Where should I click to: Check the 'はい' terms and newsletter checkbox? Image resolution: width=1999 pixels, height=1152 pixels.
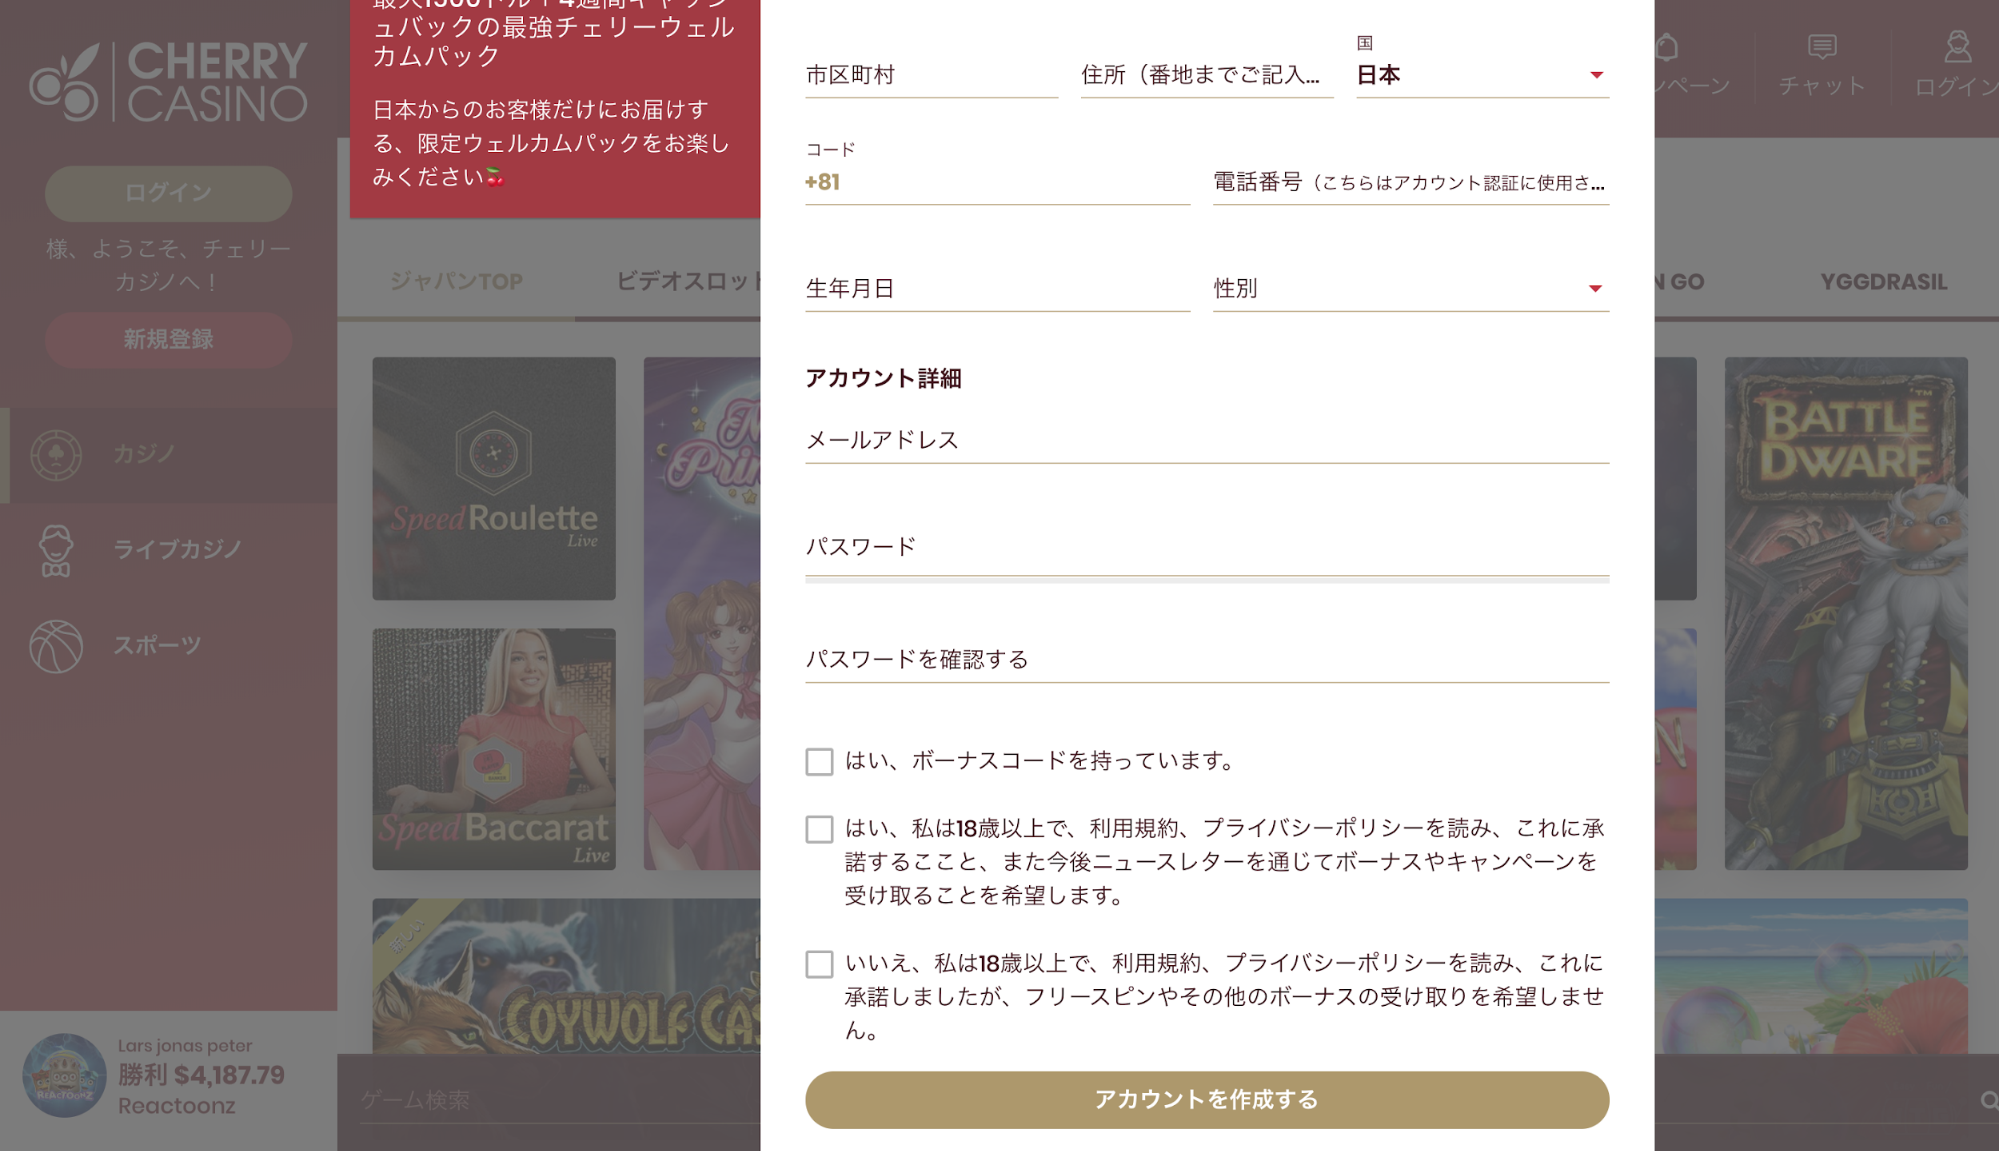(819, 829)
